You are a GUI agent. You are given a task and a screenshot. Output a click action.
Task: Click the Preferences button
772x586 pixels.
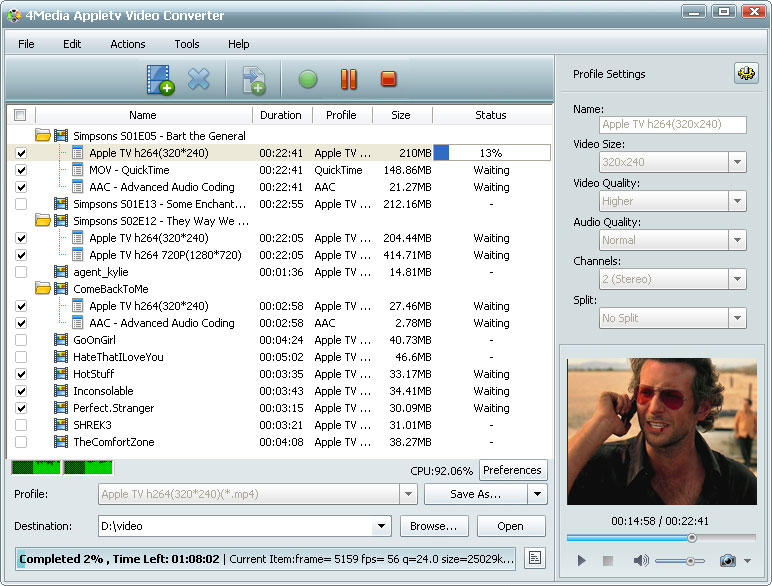click(x=512, y=470)
